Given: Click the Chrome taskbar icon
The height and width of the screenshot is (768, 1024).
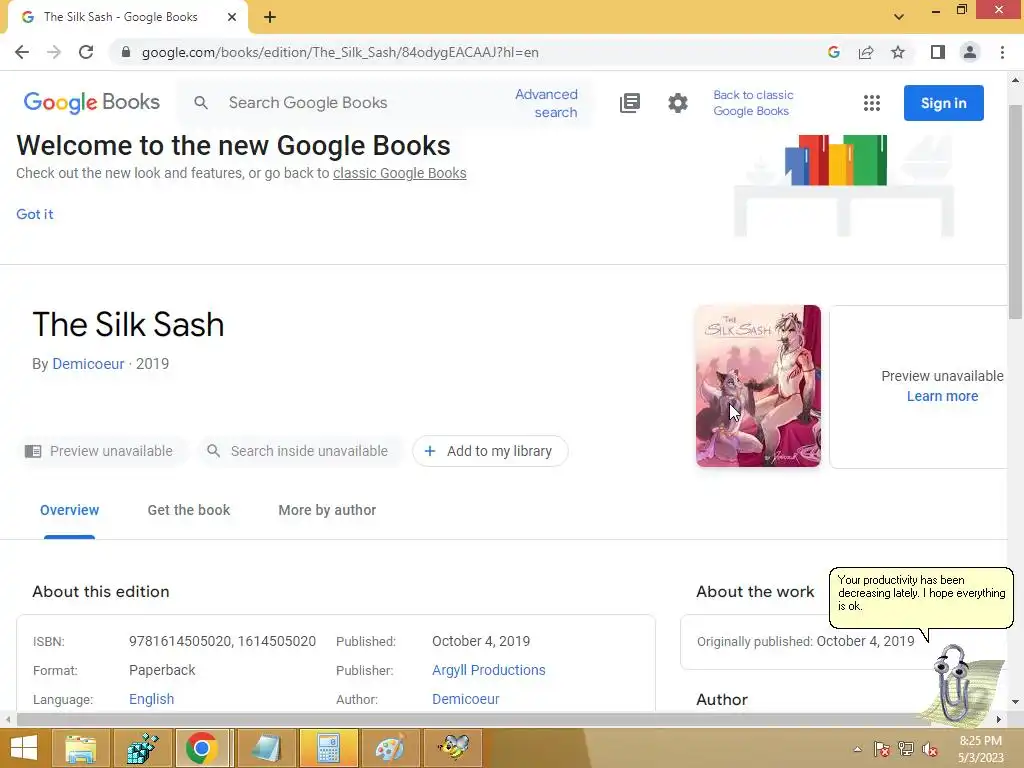Looking at the screenshot, I should coord(202,748).
